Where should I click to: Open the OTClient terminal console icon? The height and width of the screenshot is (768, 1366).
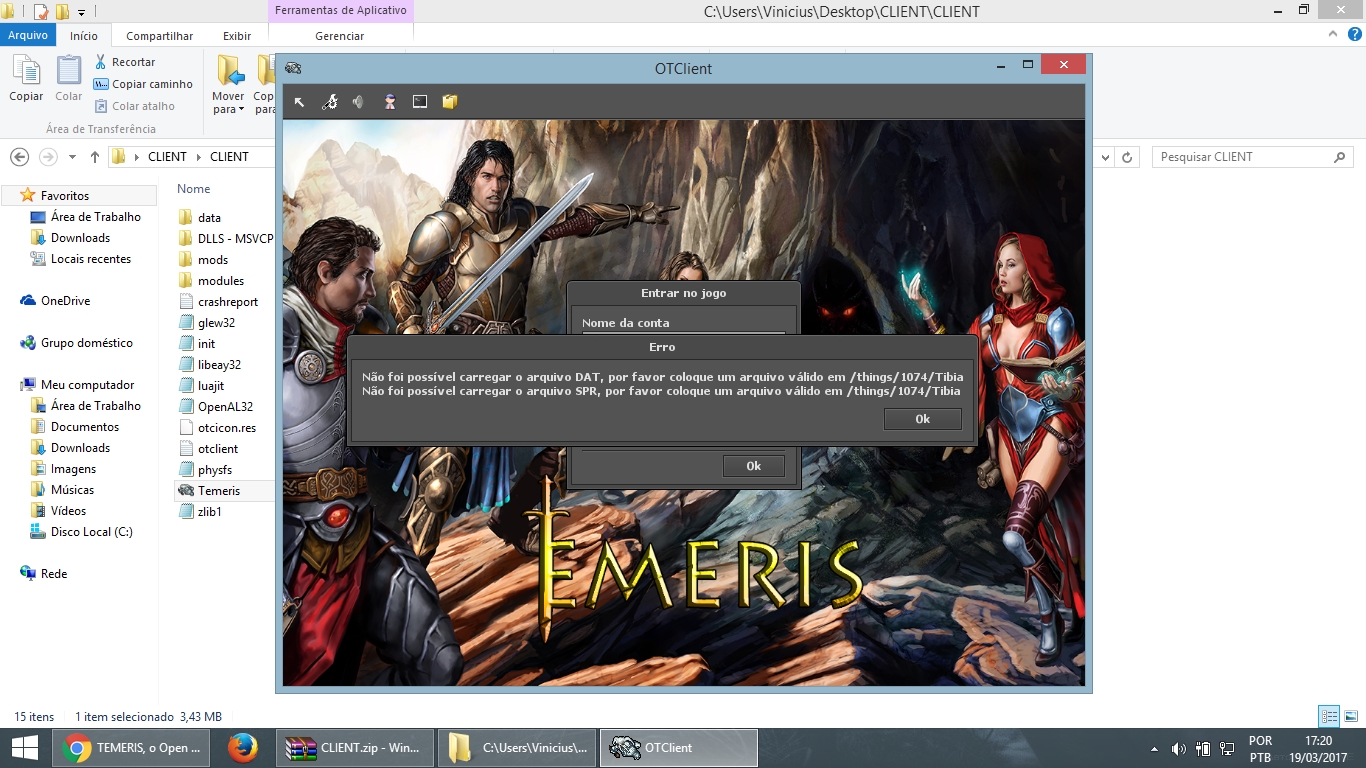point(419,100)
